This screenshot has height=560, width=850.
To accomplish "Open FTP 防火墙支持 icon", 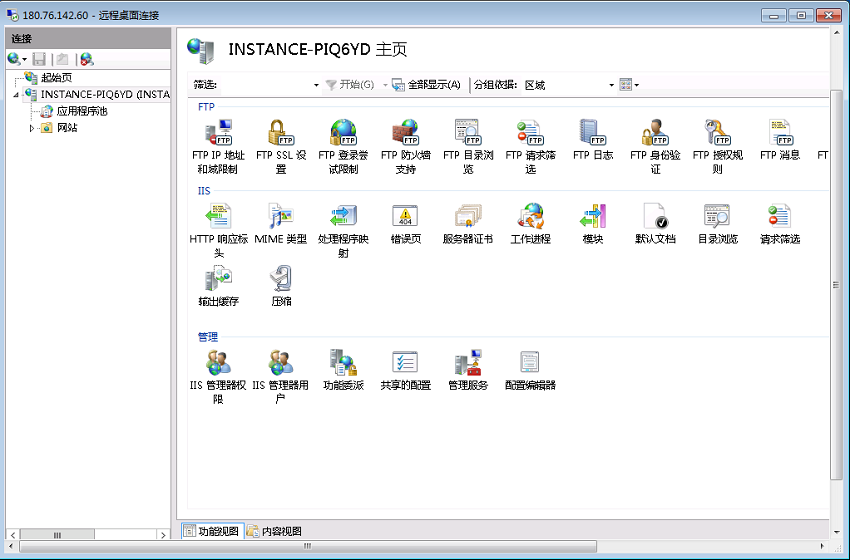I will click(x=405, y=147).
